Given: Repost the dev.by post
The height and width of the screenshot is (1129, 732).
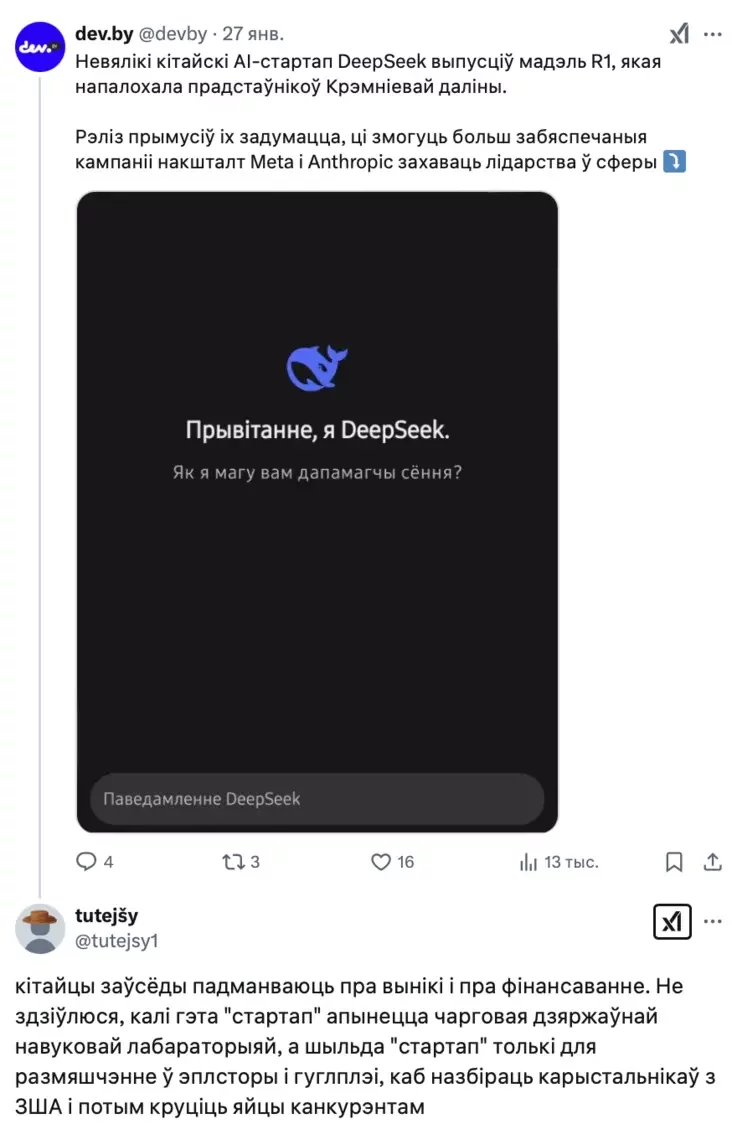Looking at the screenshot, I should tap(233, 861).
